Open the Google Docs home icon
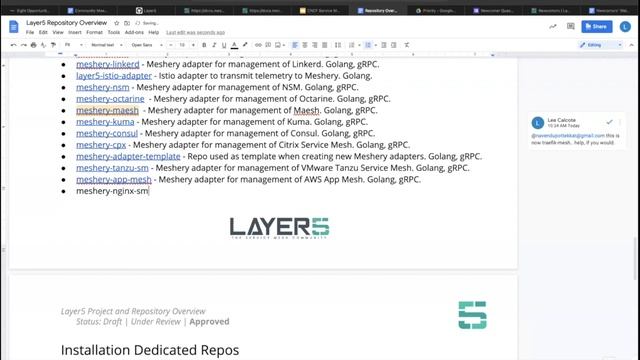This screenshot has width=640, height=360. click(13, 27)
